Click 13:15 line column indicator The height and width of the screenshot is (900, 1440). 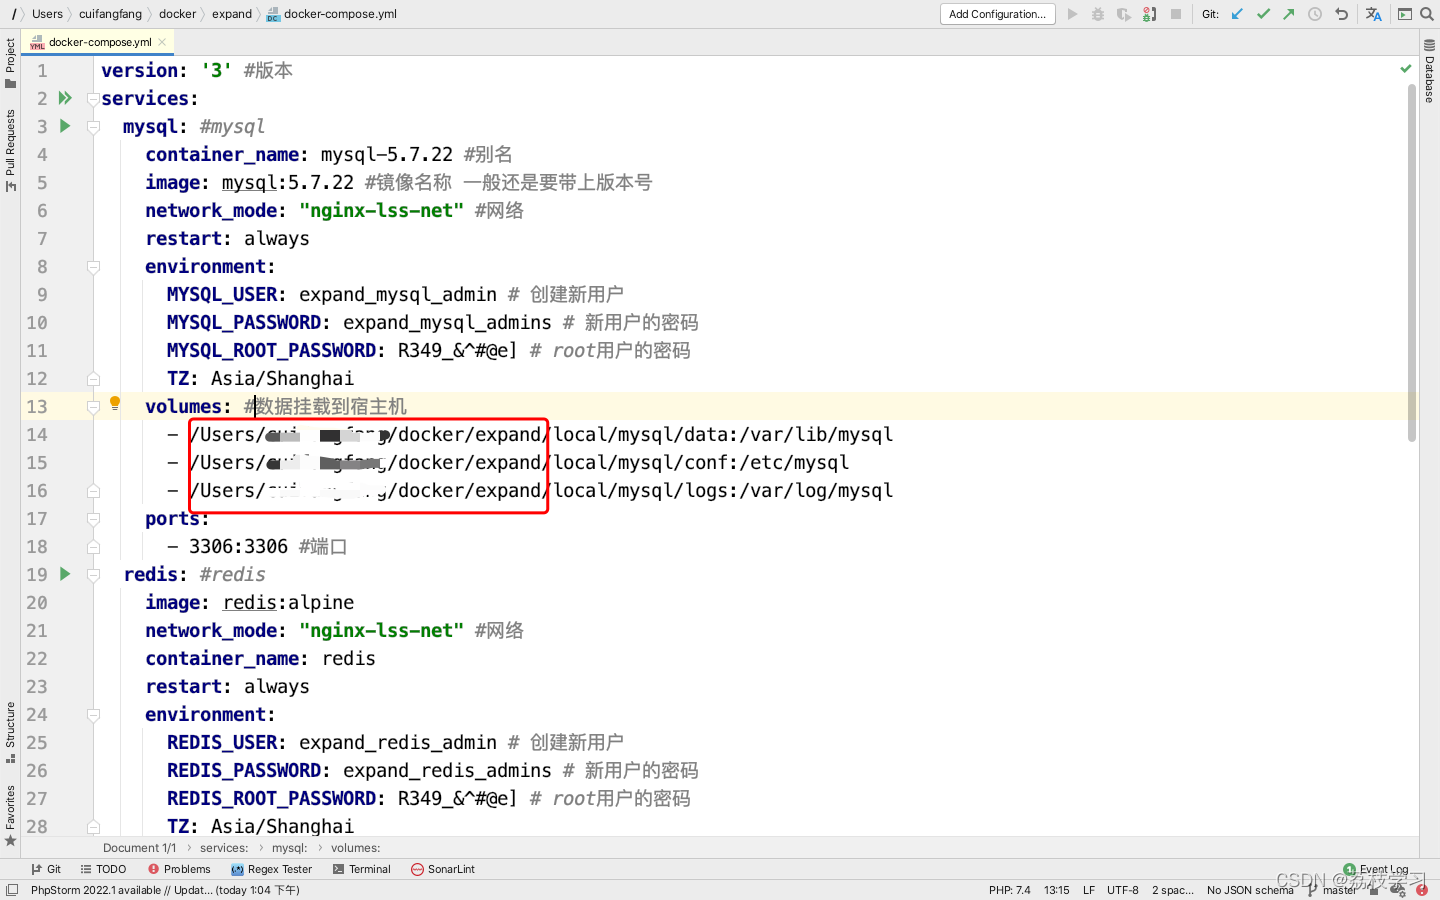point(1056,890)
